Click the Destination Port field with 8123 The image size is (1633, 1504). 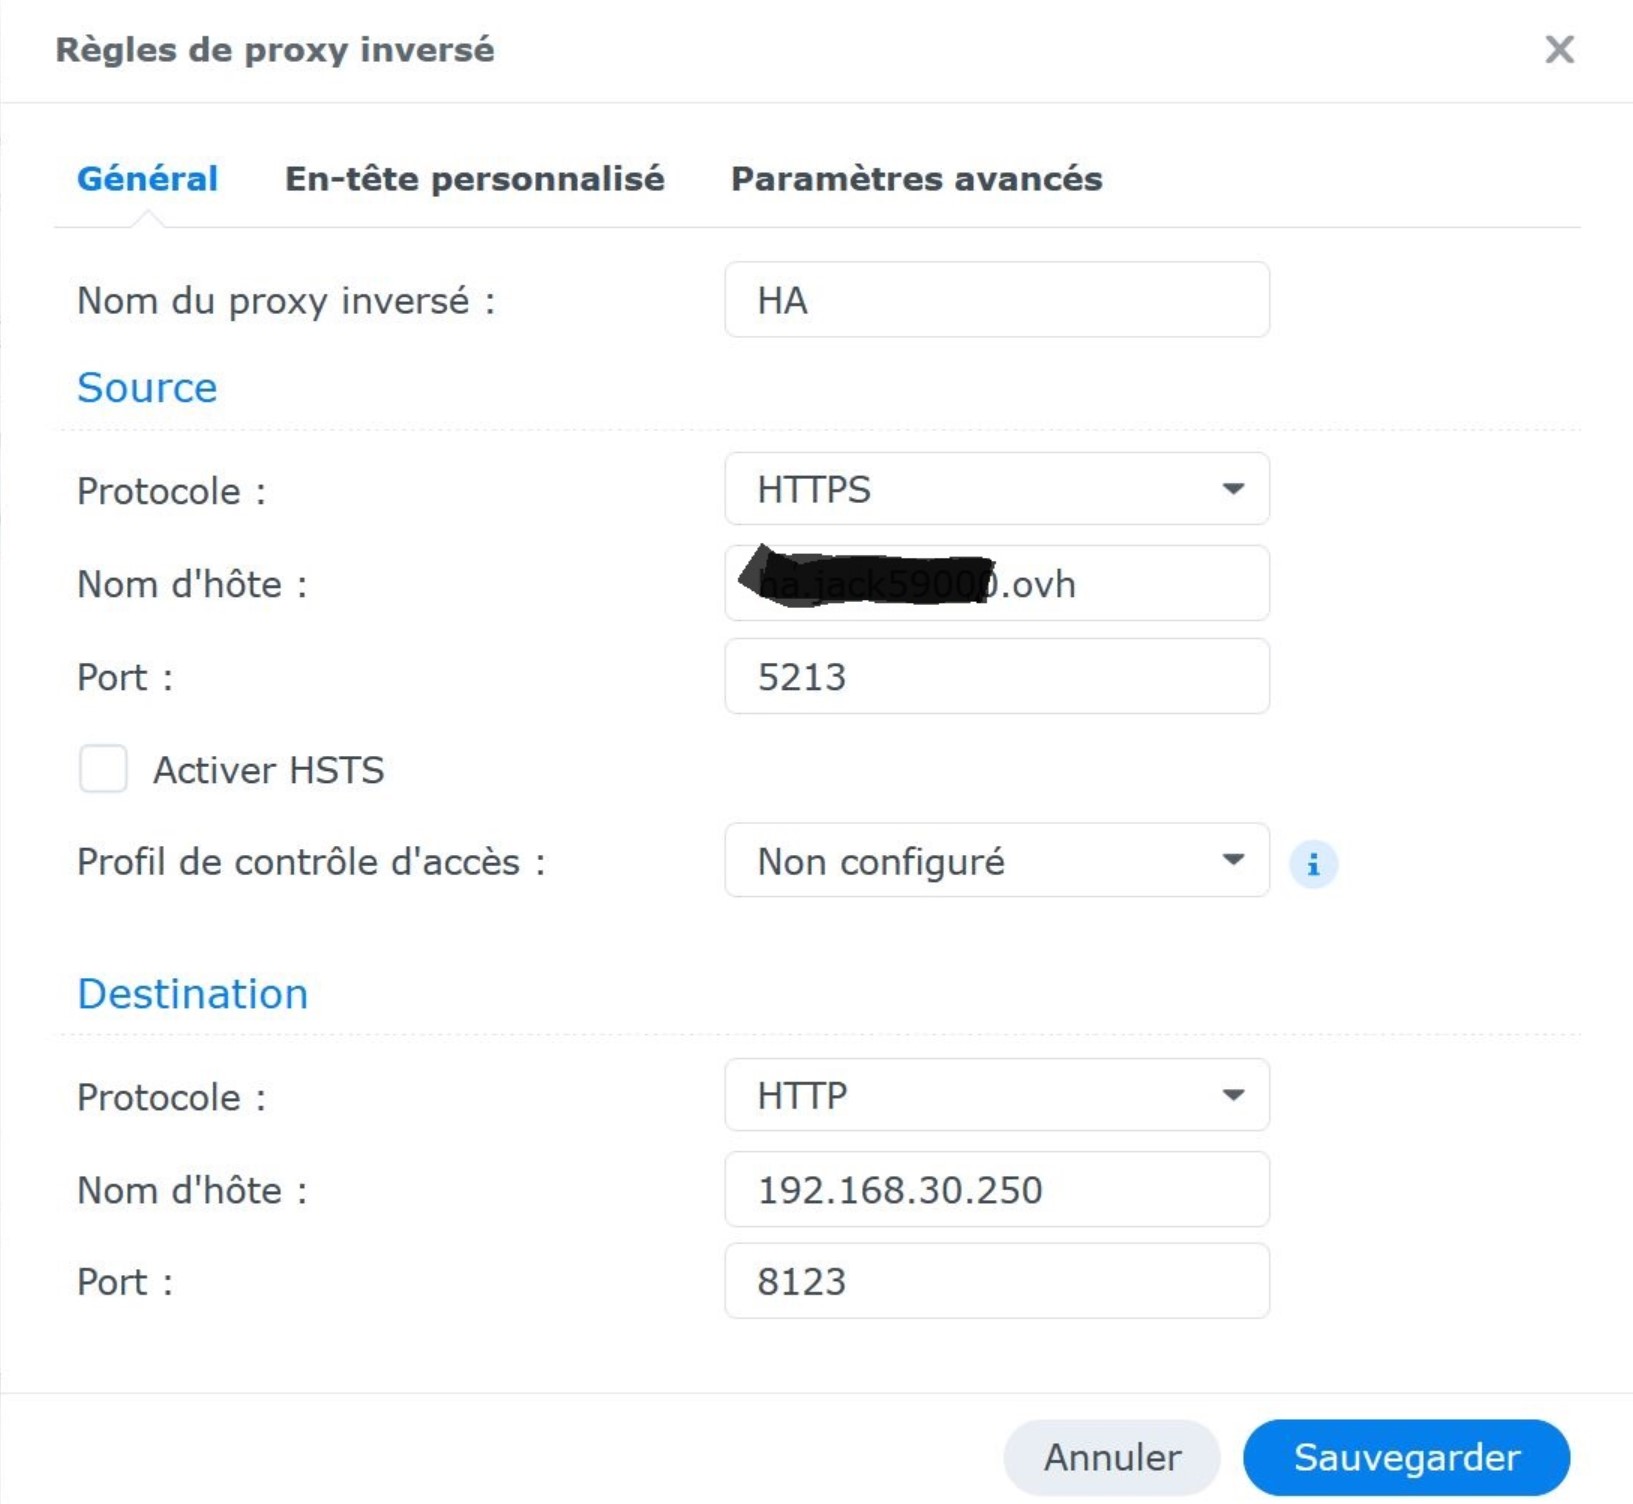[x=996, y=1281]
